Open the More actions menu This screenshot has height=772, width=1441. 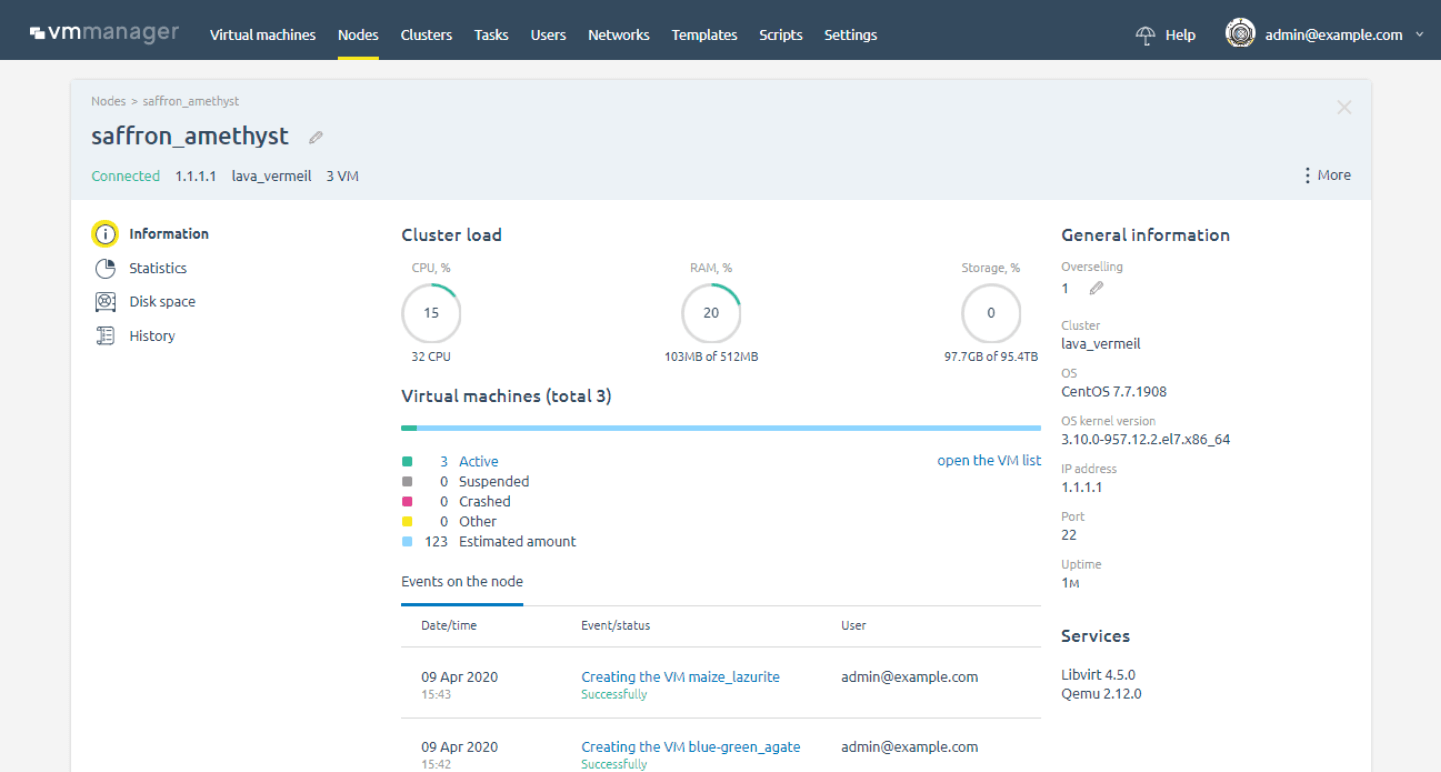[1326, 174]
